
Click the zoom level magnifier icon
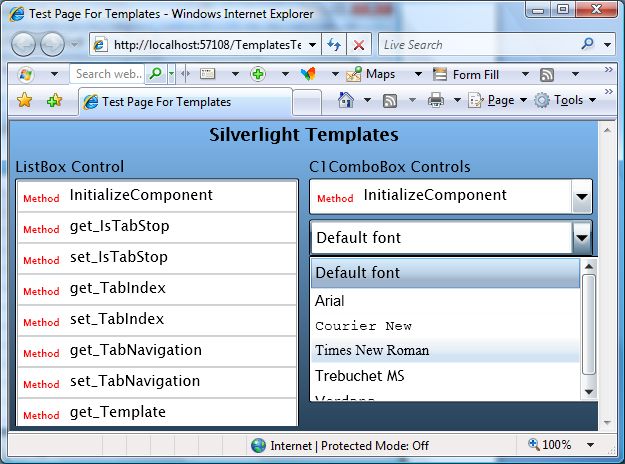point(534,444)
